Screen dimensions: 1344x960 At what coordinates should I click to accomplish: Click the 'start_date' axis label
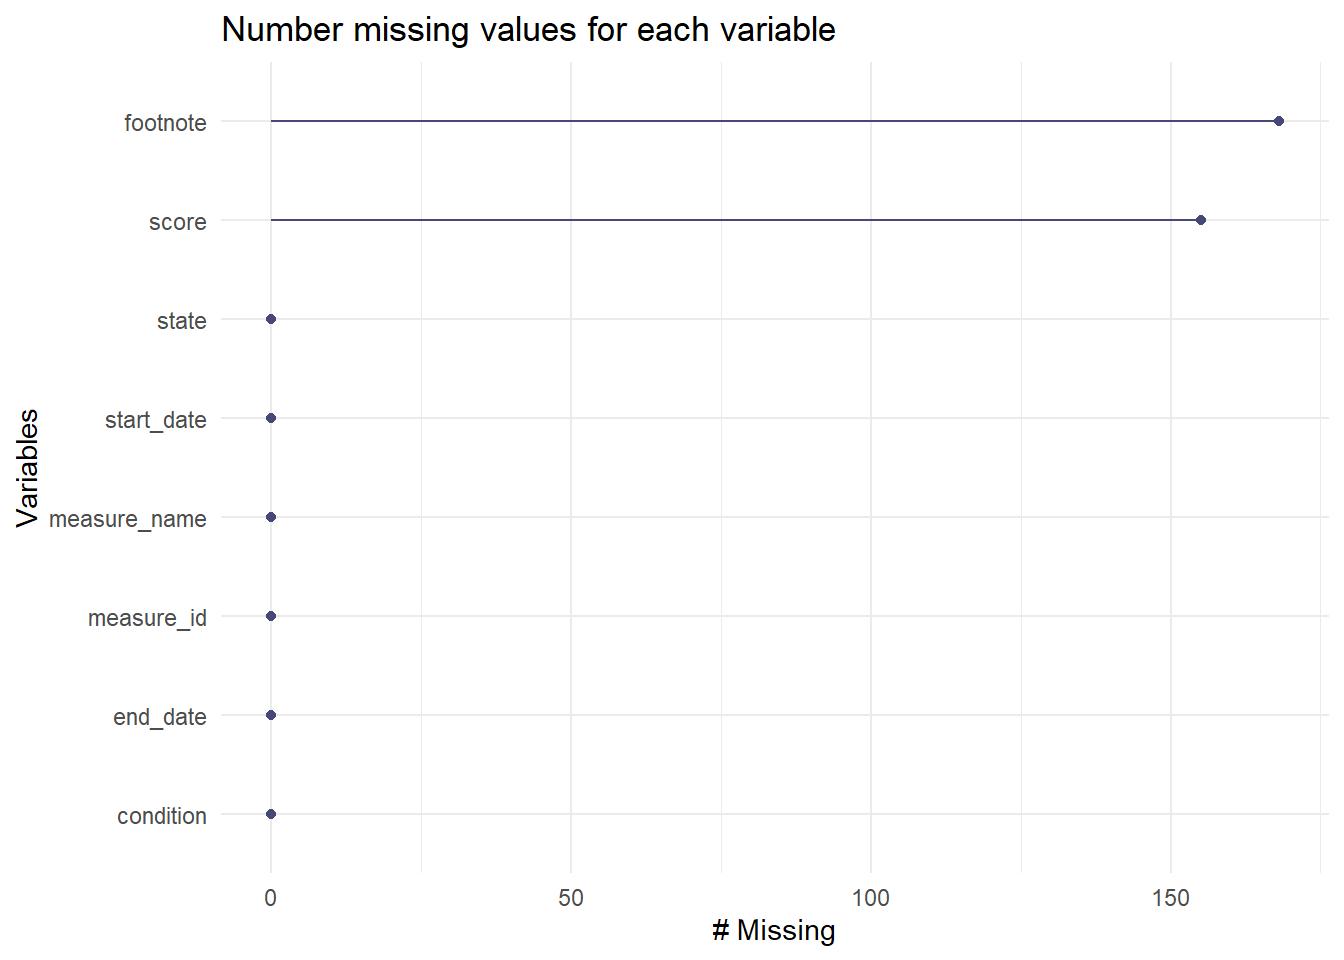155,420
